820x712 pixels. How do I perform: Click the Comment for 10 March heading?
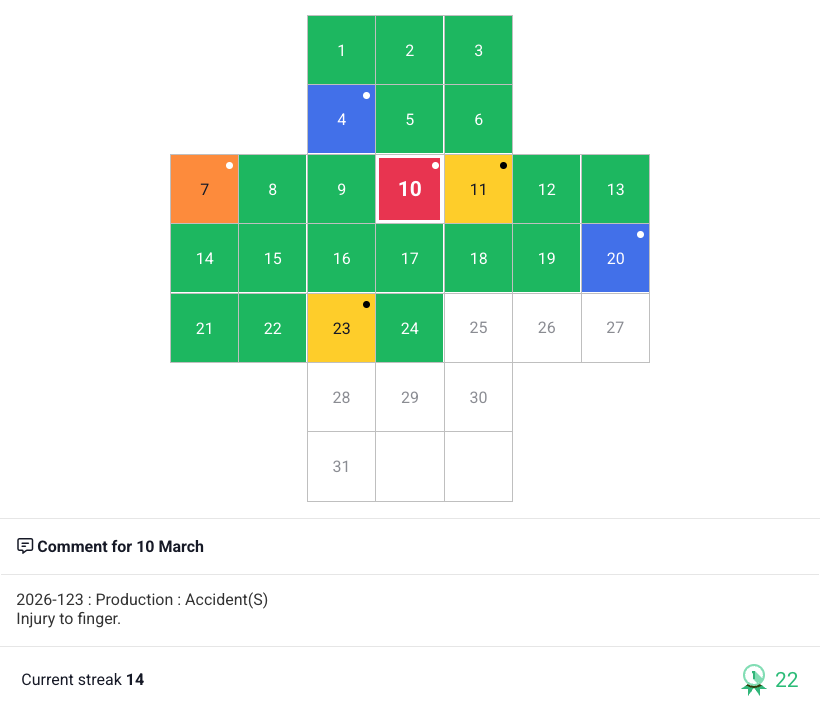(120, 546)
